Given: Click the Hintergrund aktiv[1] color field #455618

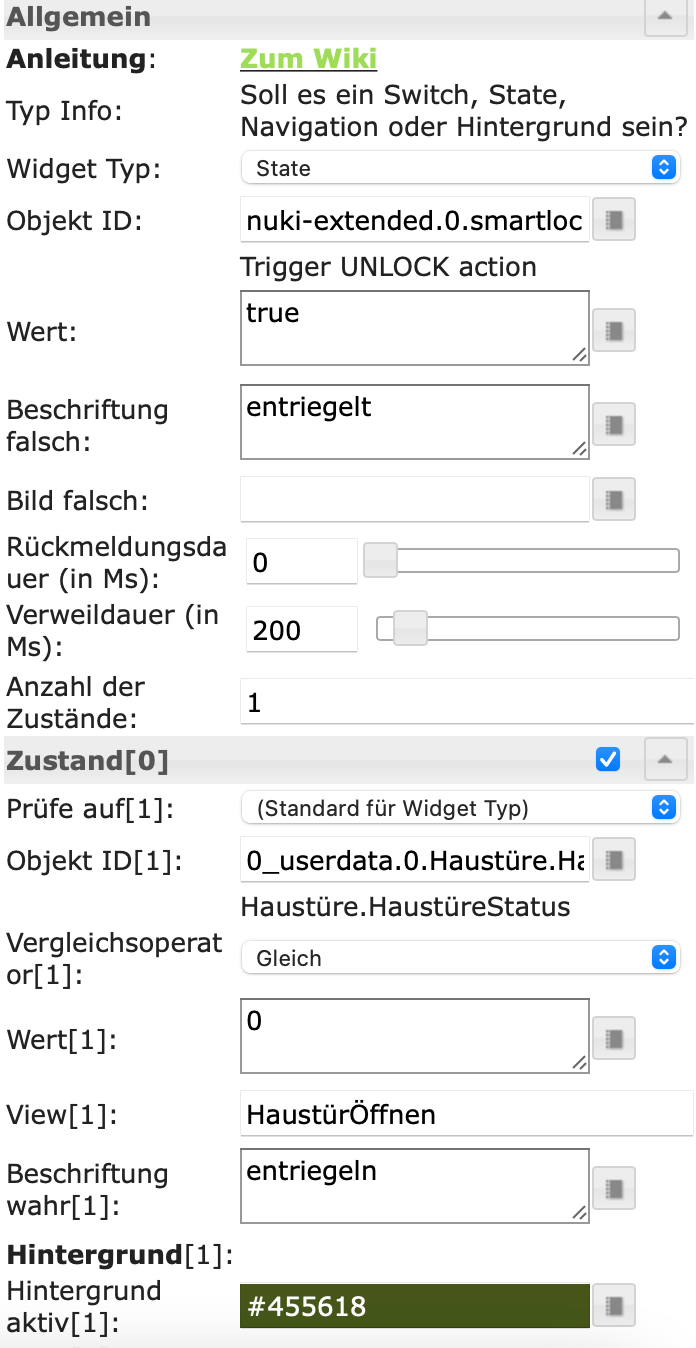Looking at the screenshot, I should [x=414, y=1306].
